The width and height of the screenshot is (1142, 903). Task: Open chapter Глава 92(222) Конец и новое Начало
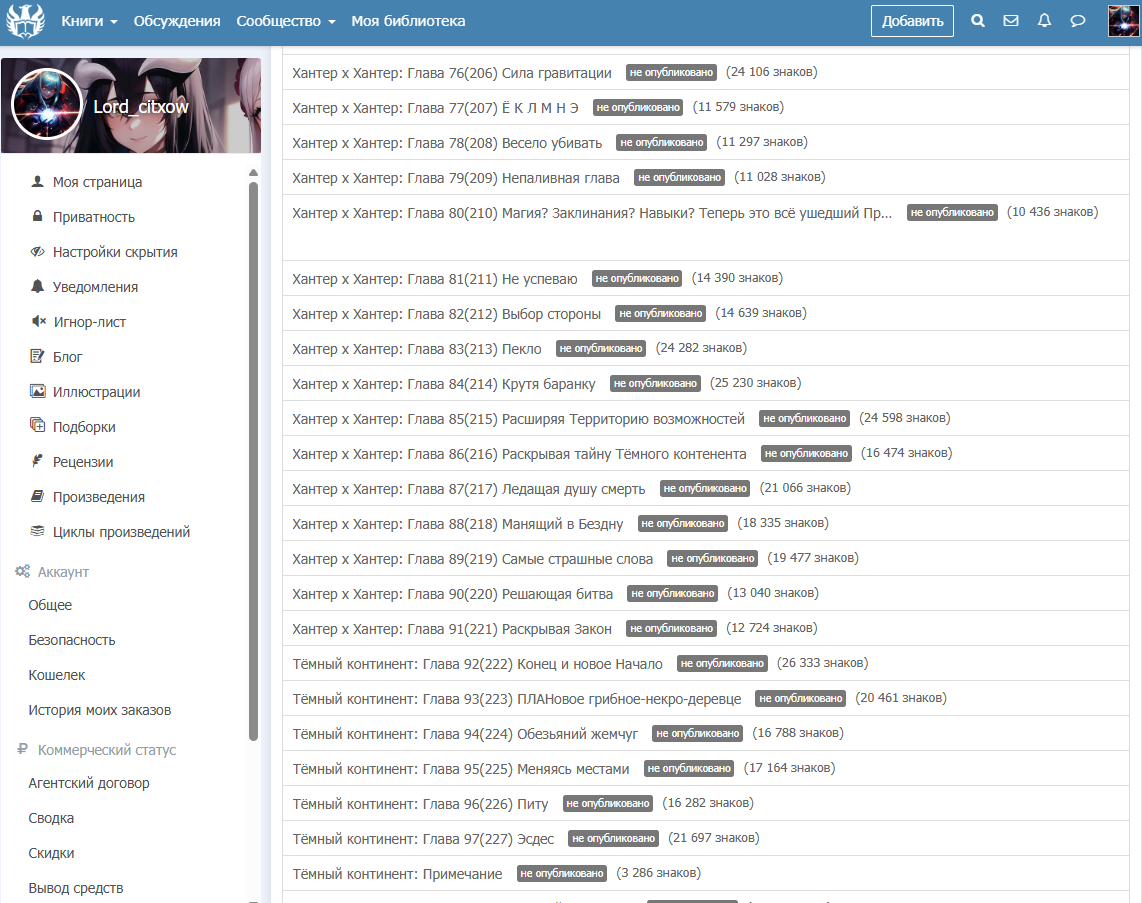pos(477,663)
